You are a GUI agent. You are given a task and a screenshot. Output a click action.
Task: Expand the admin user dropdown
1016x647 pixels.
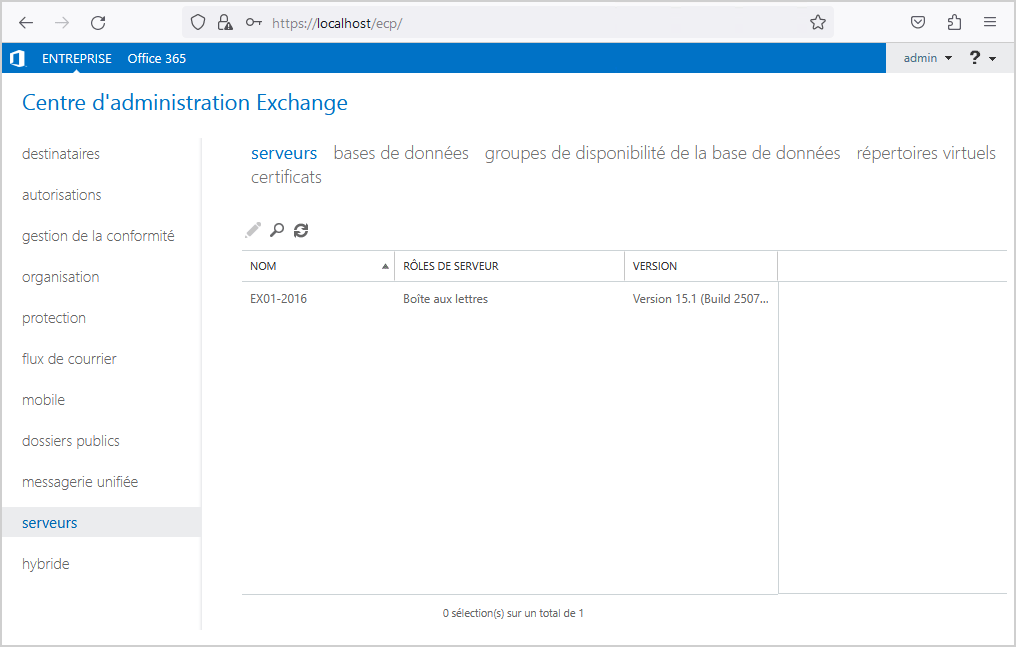[x=927, y=58]
